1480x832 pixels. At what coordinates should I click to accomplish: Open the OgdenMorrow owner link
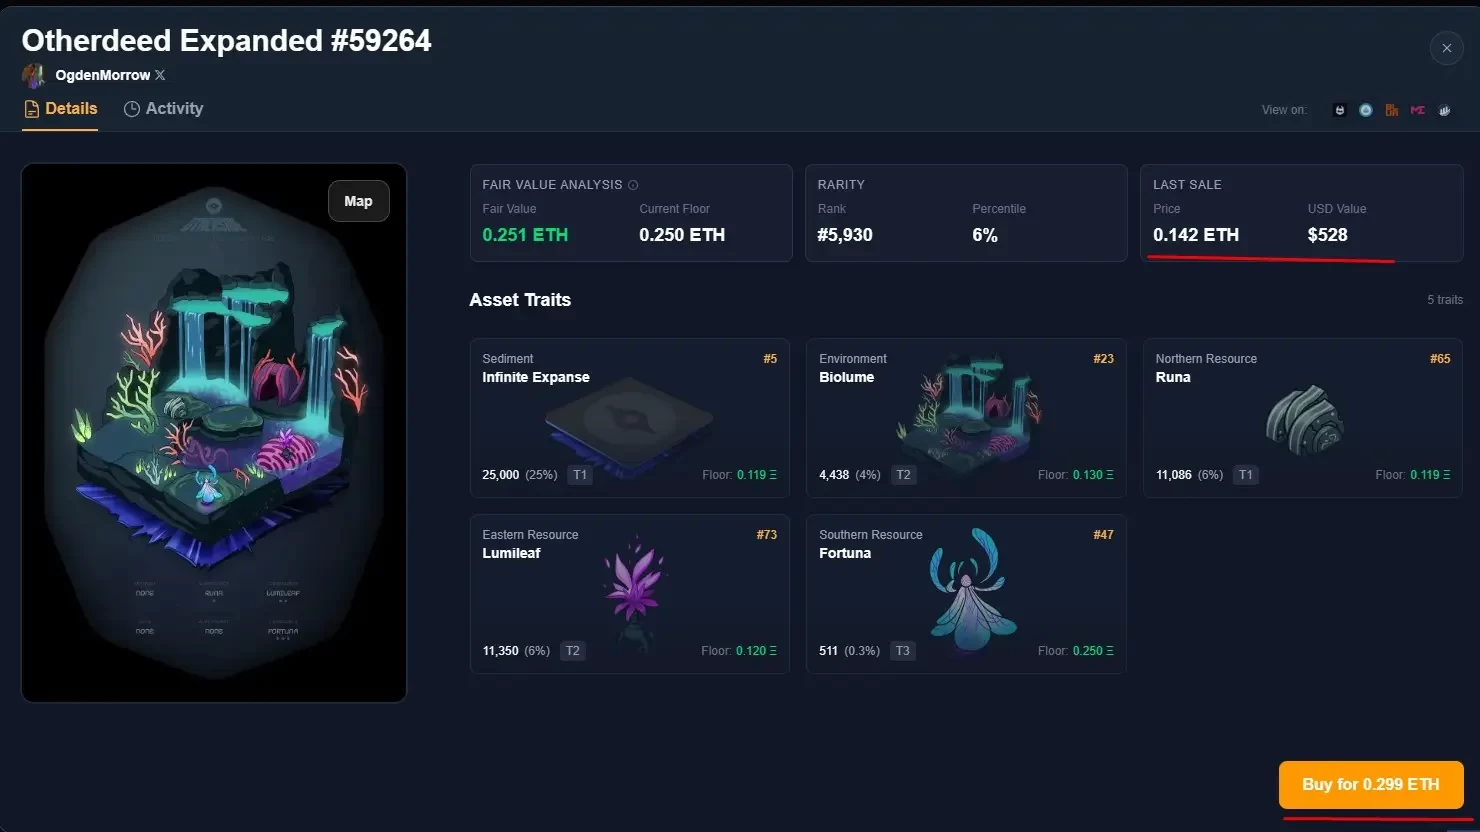pyautogui.click(x=103, y=75)
